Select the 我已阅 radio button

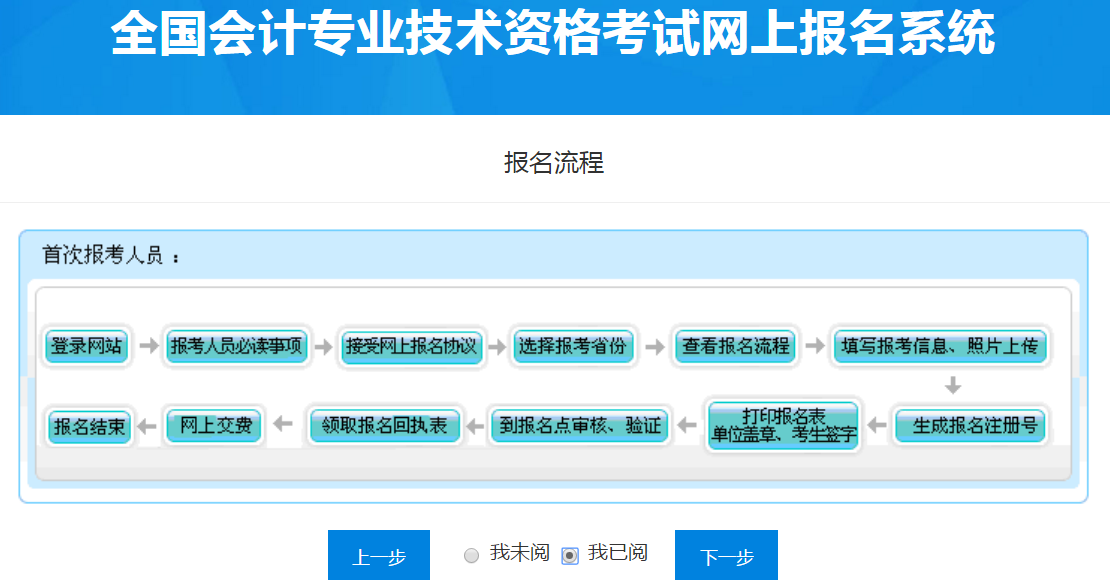568,553
